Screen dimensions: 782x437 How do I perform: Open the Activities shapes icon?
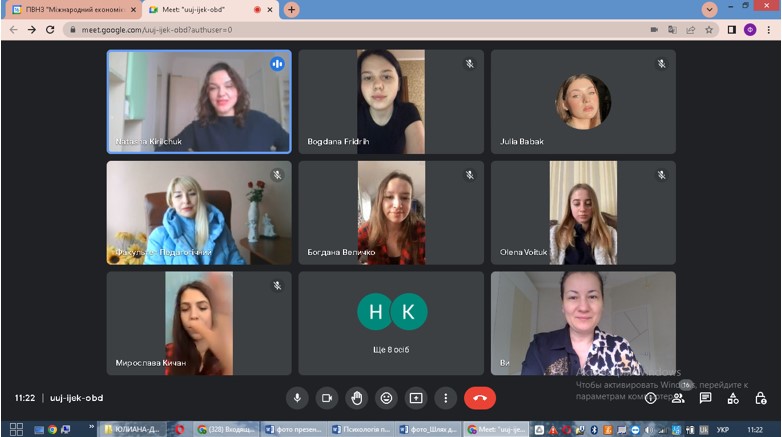click(733, 398)
